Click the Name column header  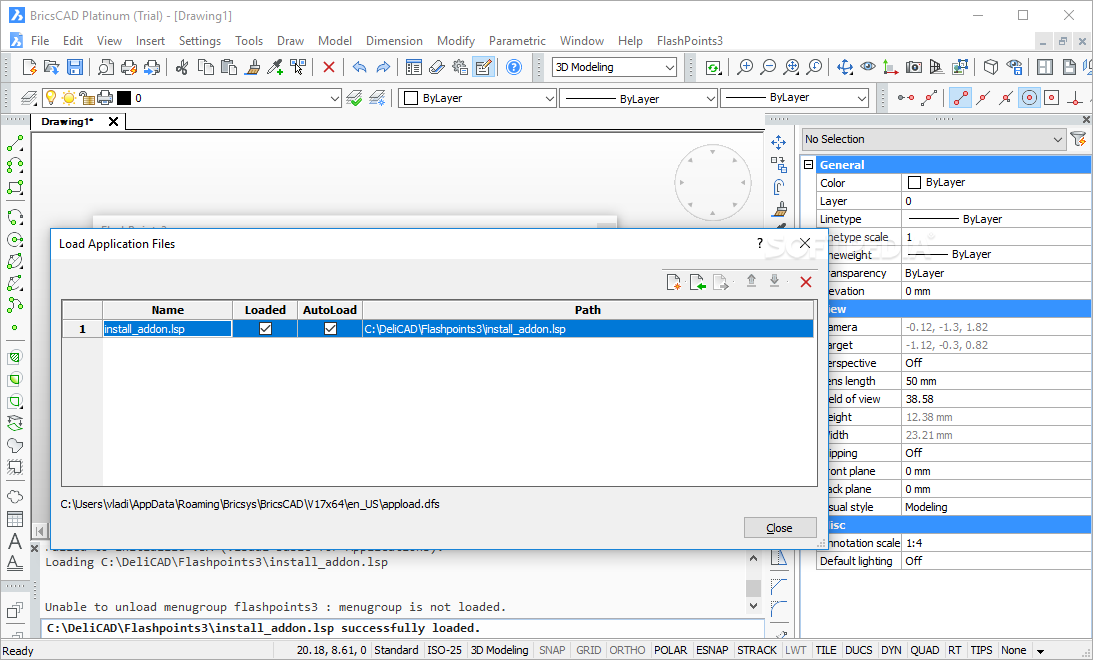click(x=167, y=309)
